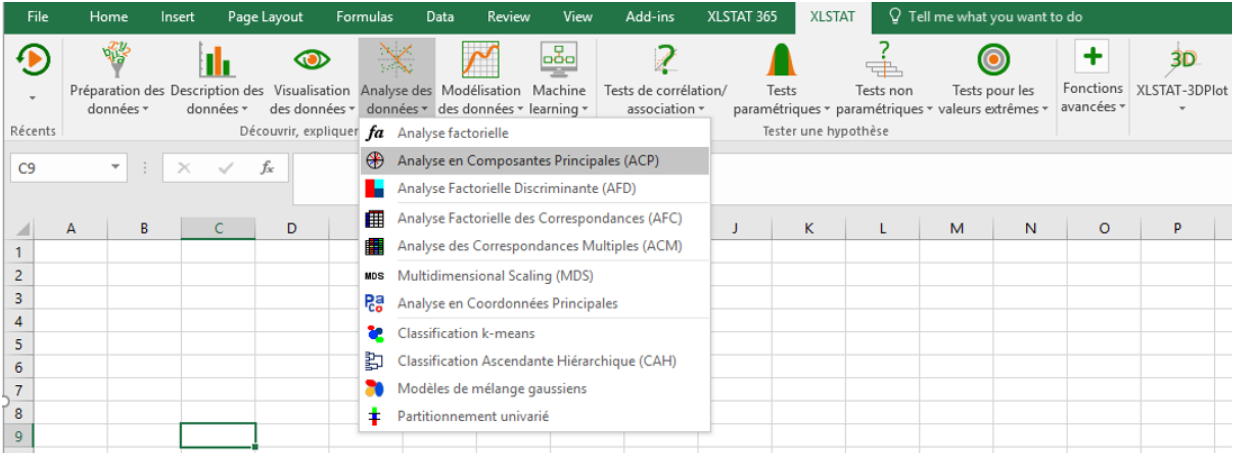This screenshot has width=1236, height=453.
Task: Open Description des données bar chart icon
Action: tap(216, 60)
